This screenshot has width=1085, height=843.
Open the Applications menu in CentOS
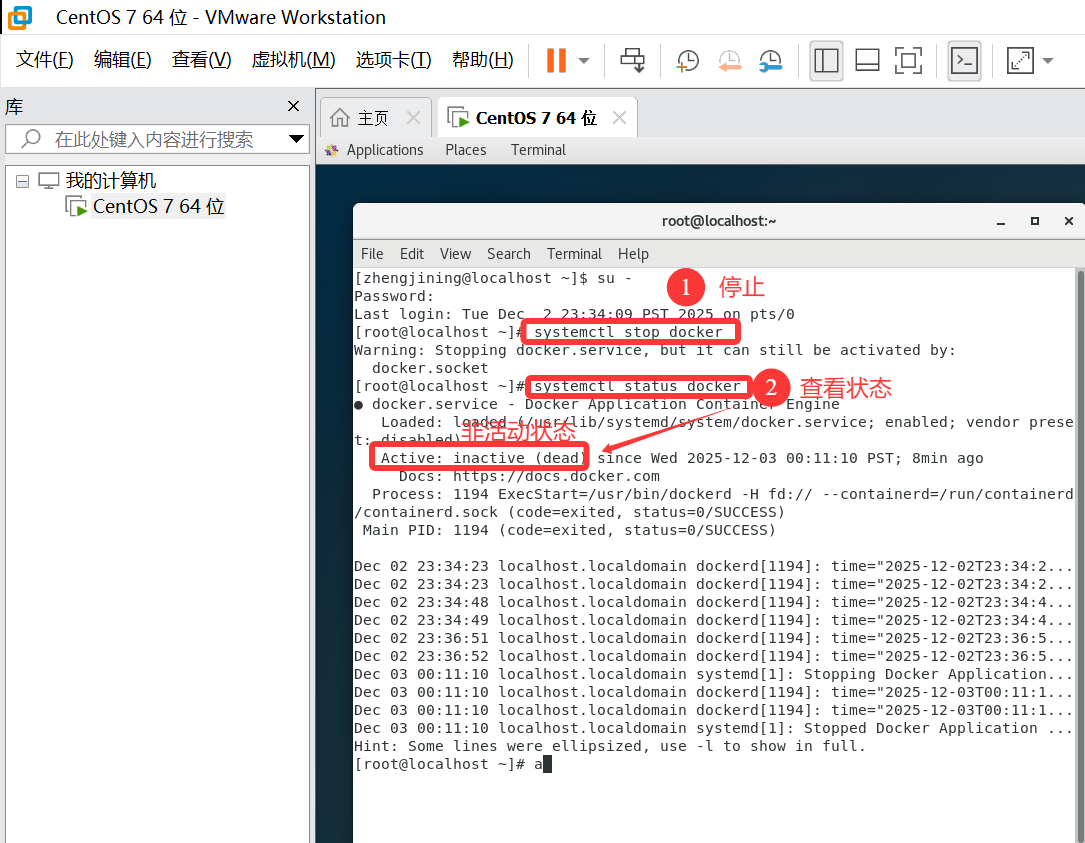click(x=384, y=149)
